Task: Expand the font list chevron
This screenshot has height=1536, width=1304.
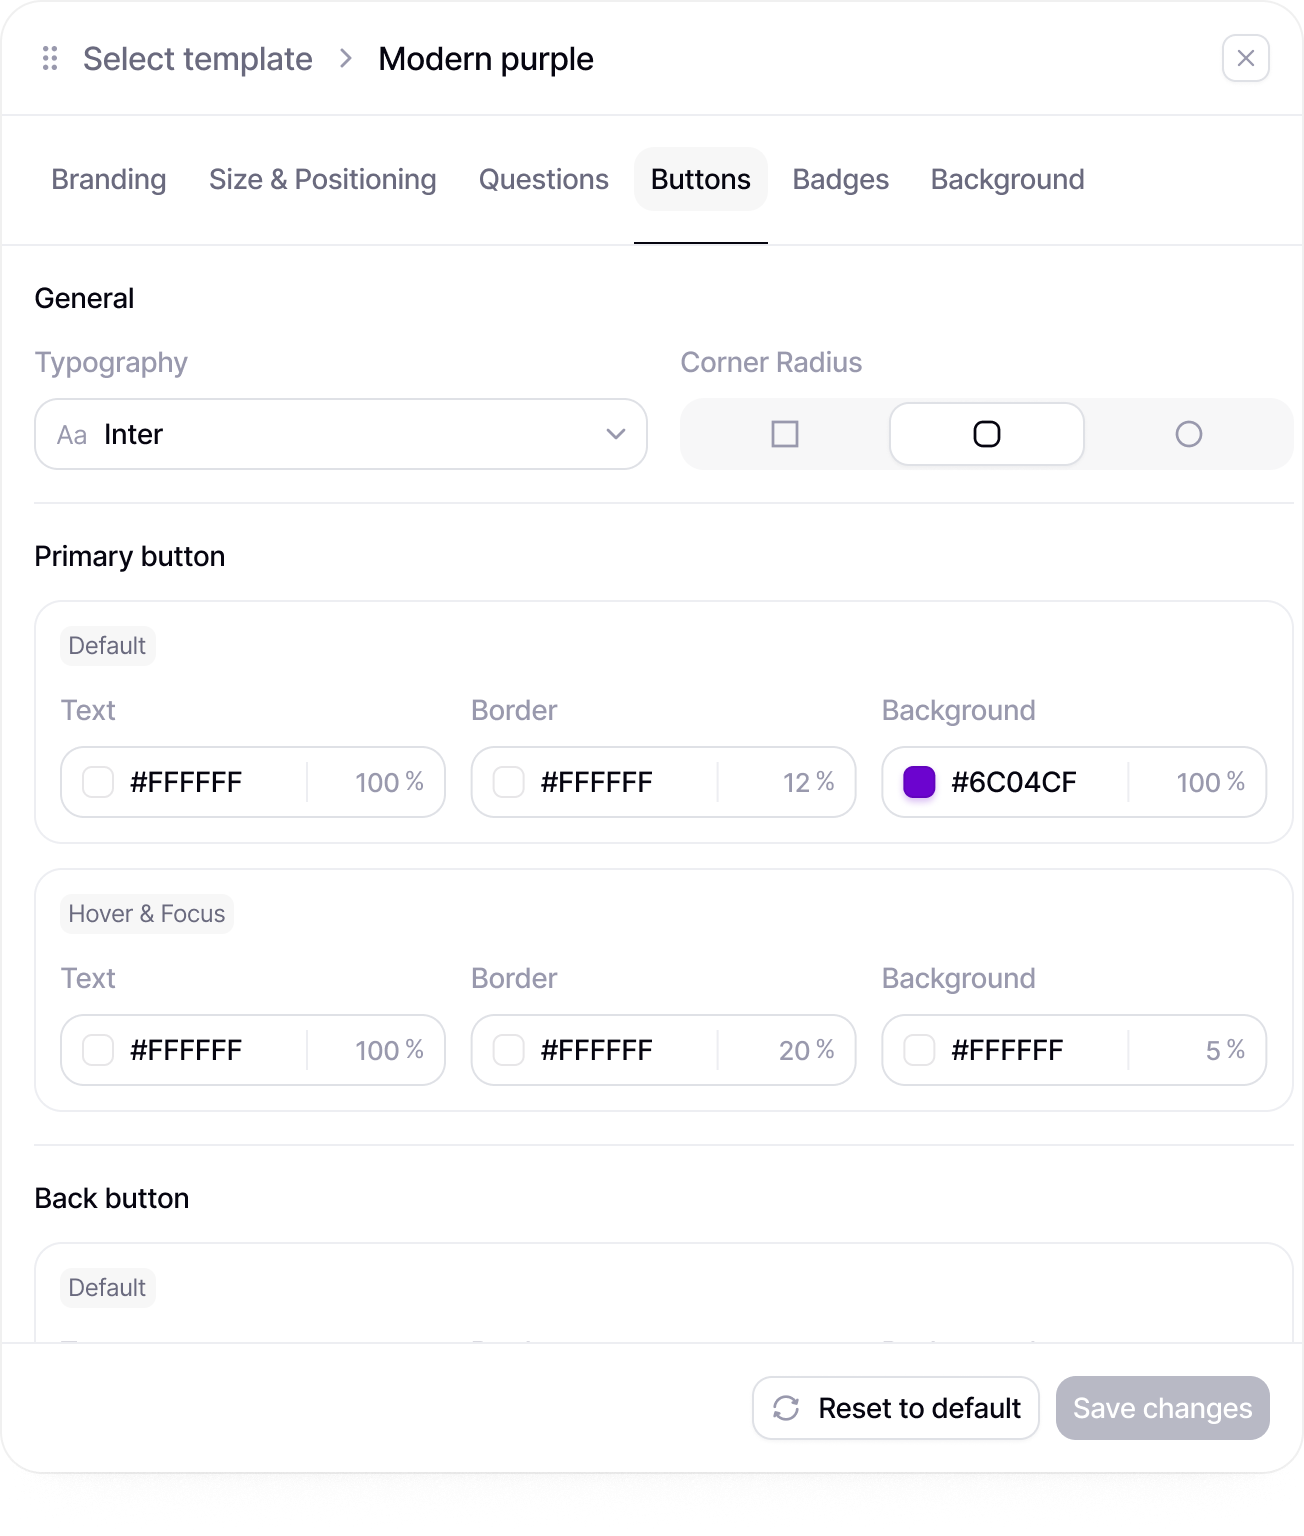Action: click(616, 434)
